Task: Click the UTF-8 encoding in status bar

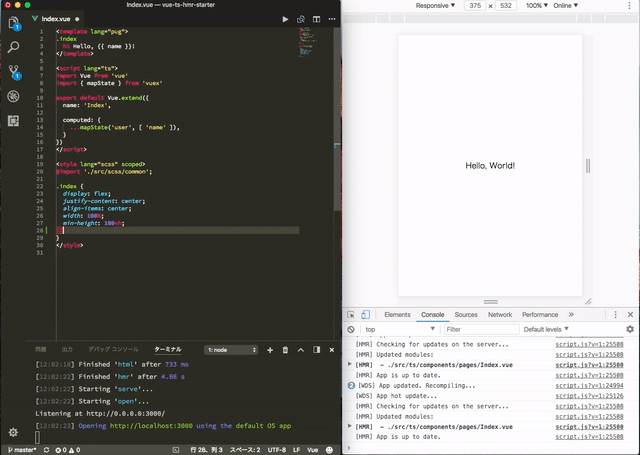Action: tap(277, 450)
